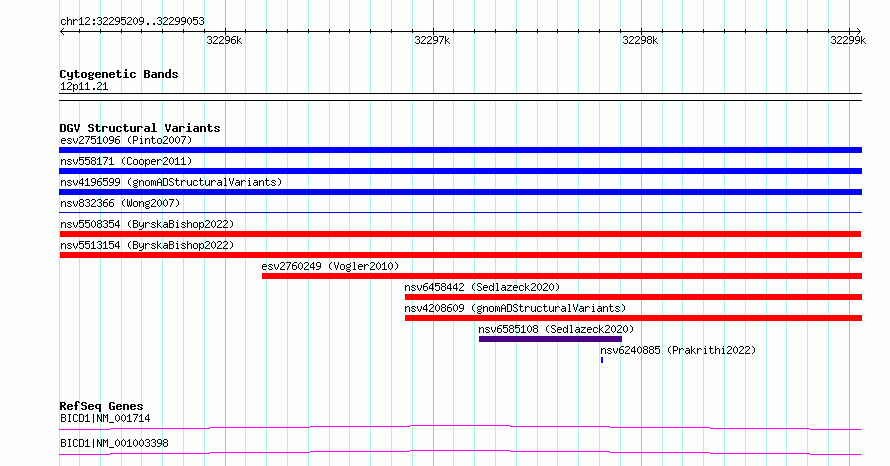The image size is (890, 466).
Task: Open the nsv4208609 (gnomADStructuralVariants) label
Action: tap(515, 308)
